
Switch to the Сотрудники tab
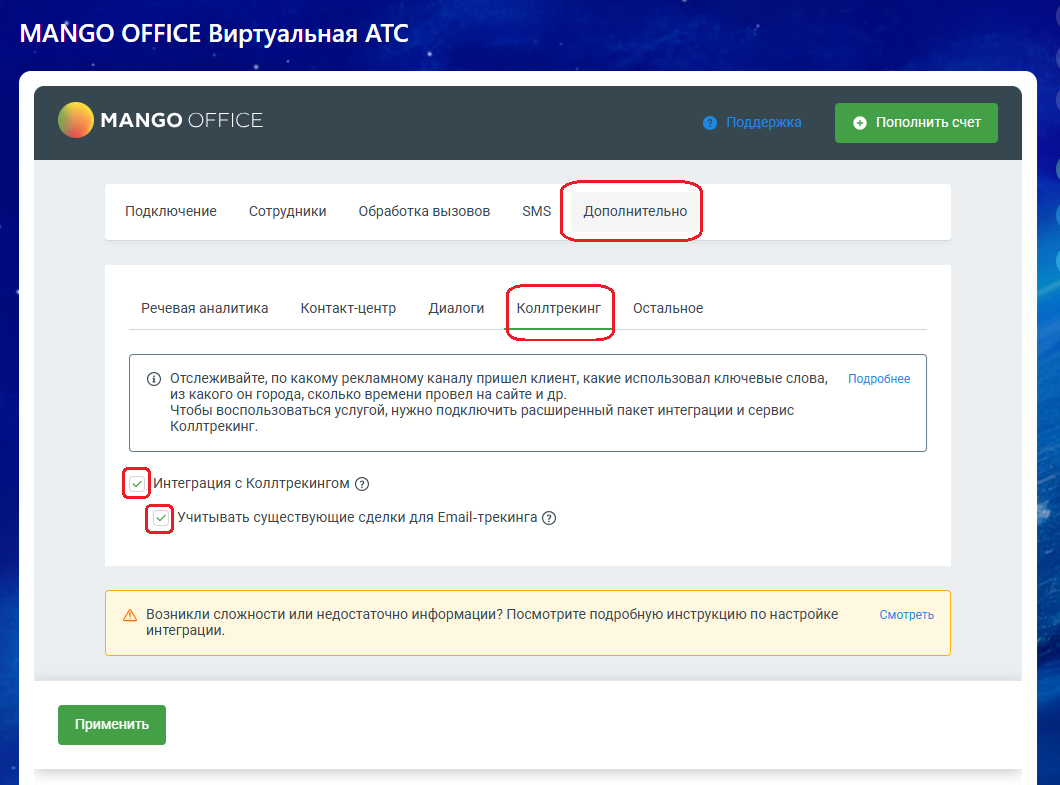pyautogui.click(x=288, y=211)
